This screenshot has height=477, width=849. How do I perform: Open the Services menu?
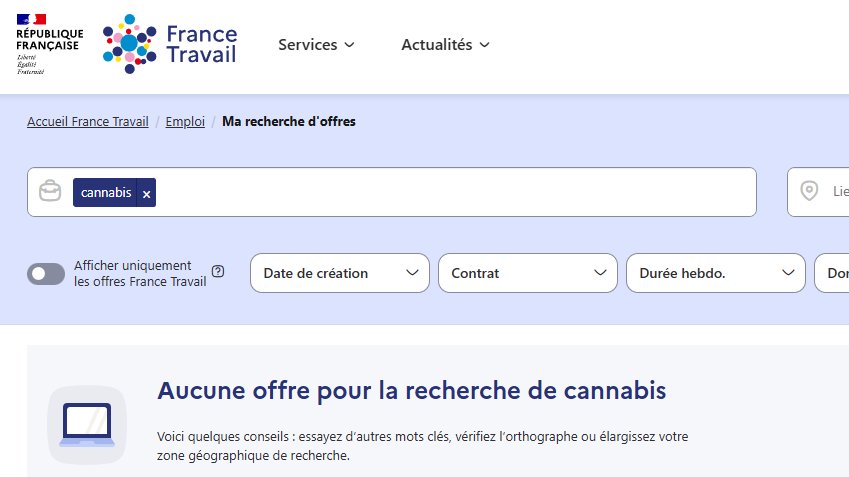point(316,45)
